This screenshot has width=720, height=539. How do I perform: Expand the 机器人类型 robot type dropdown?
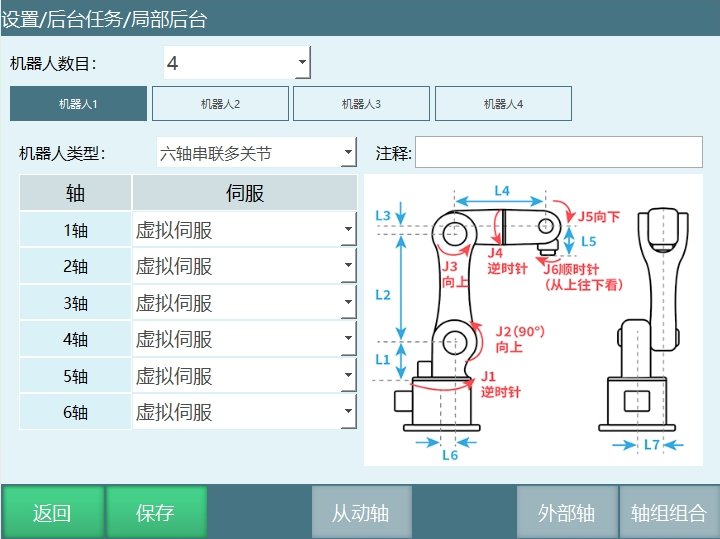click(256, 153)
